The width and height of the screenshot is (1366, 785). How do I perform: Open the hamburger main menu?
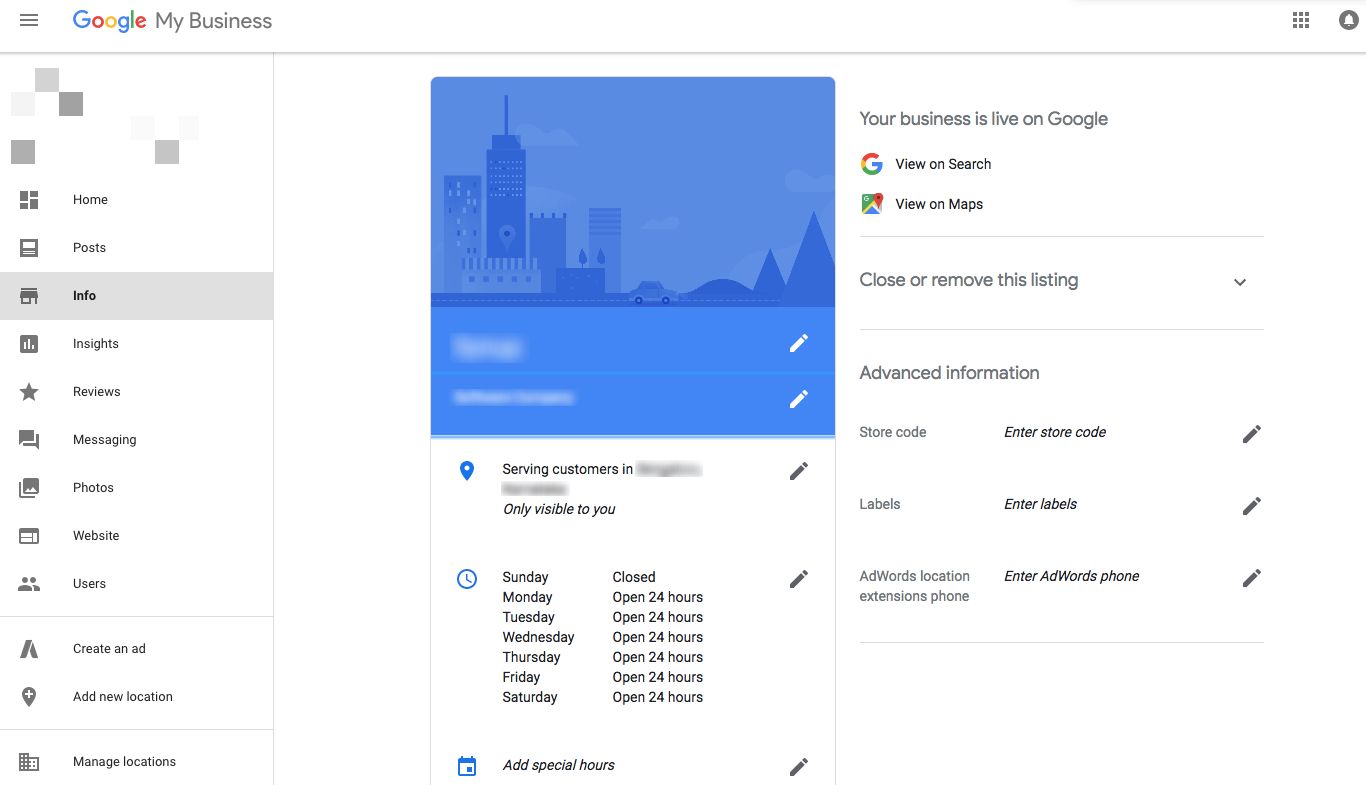29,20
